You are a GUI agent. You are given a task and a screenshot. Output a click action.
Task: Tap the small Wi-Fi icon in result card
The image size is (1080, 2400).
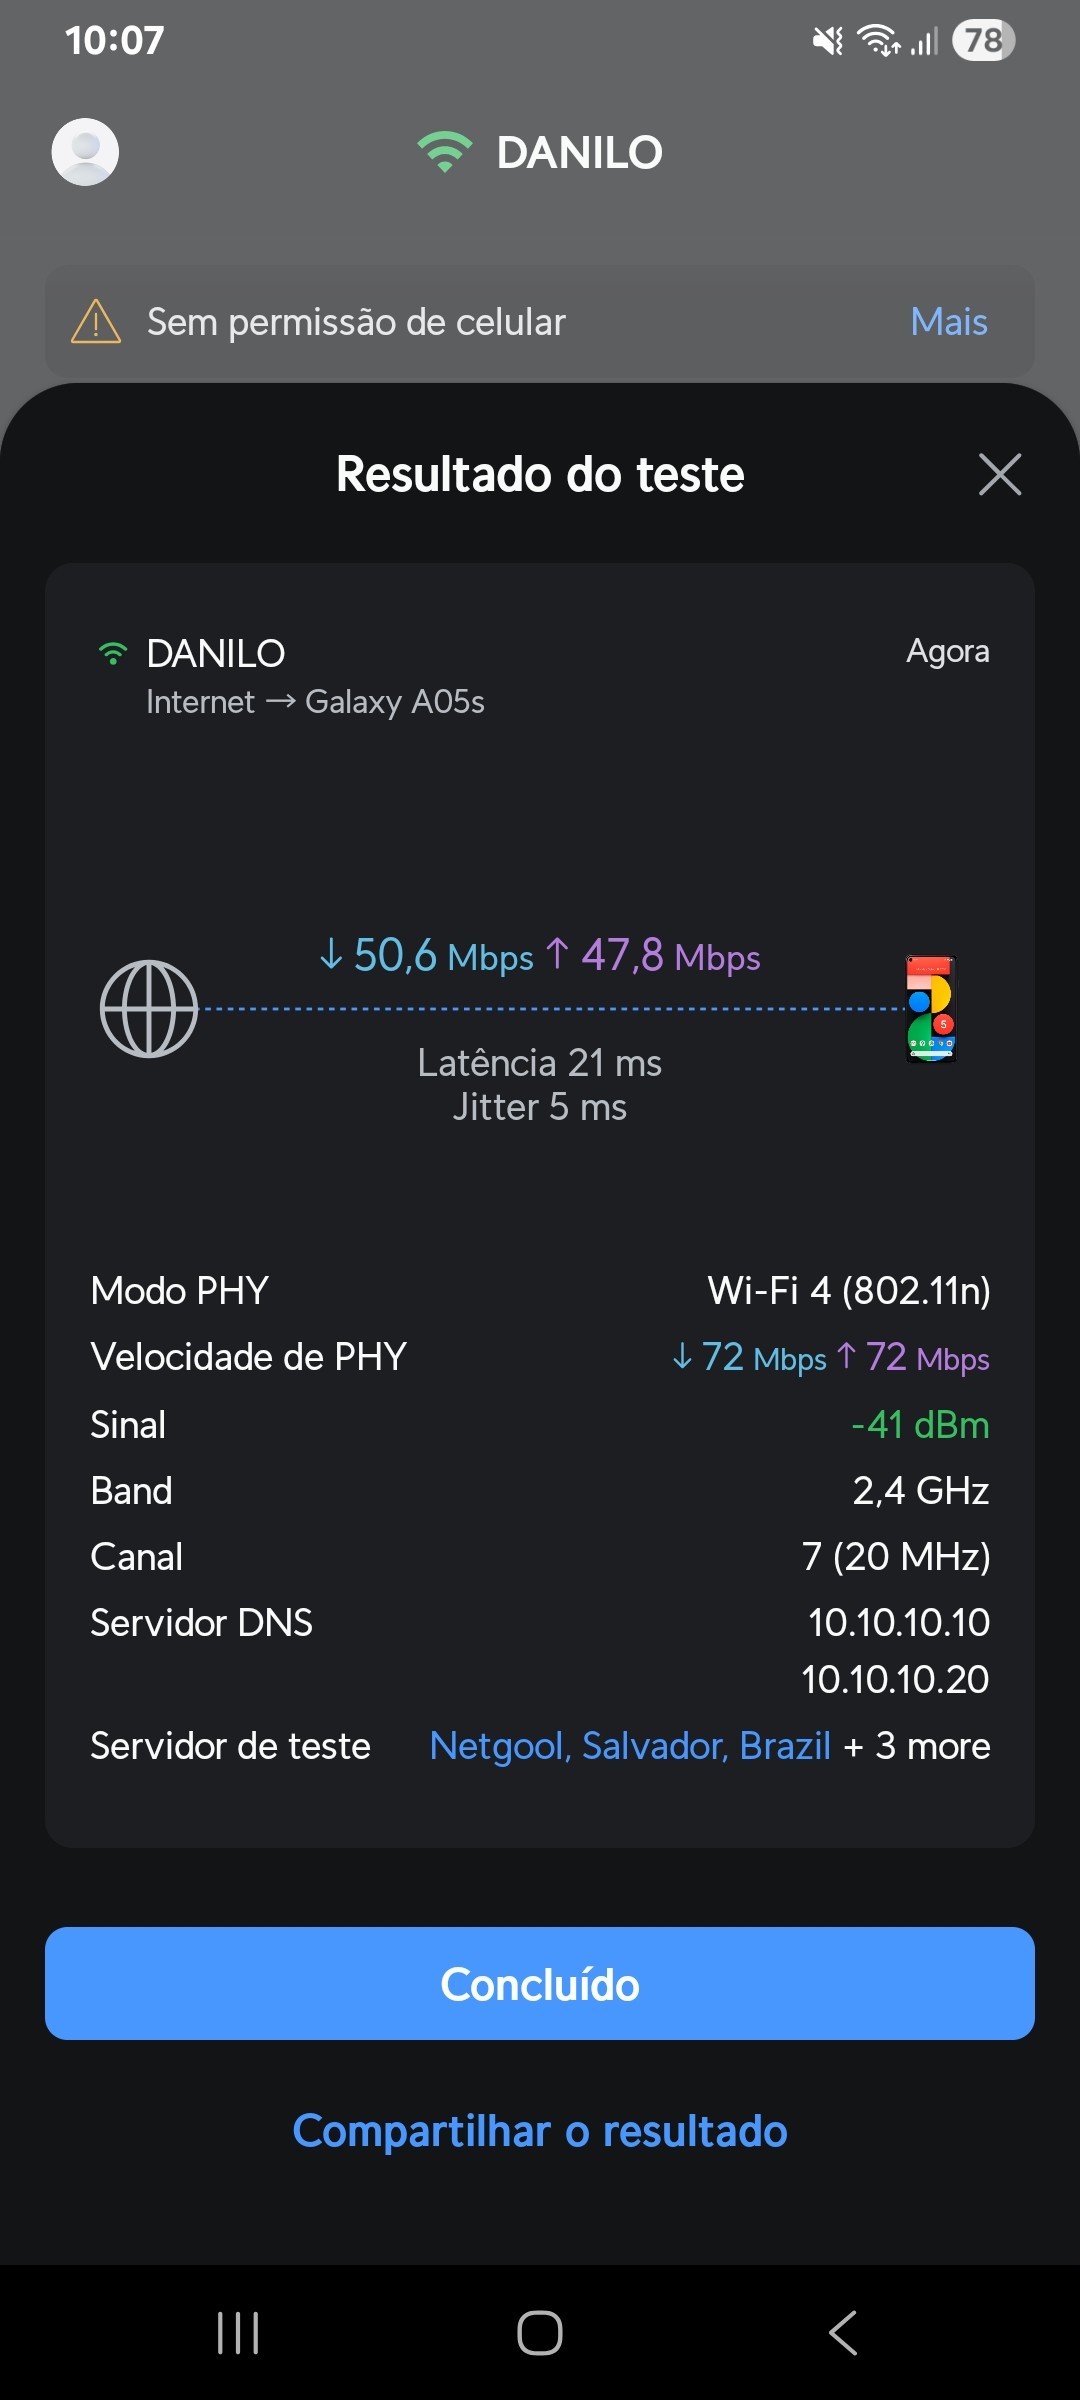[113, 654]
